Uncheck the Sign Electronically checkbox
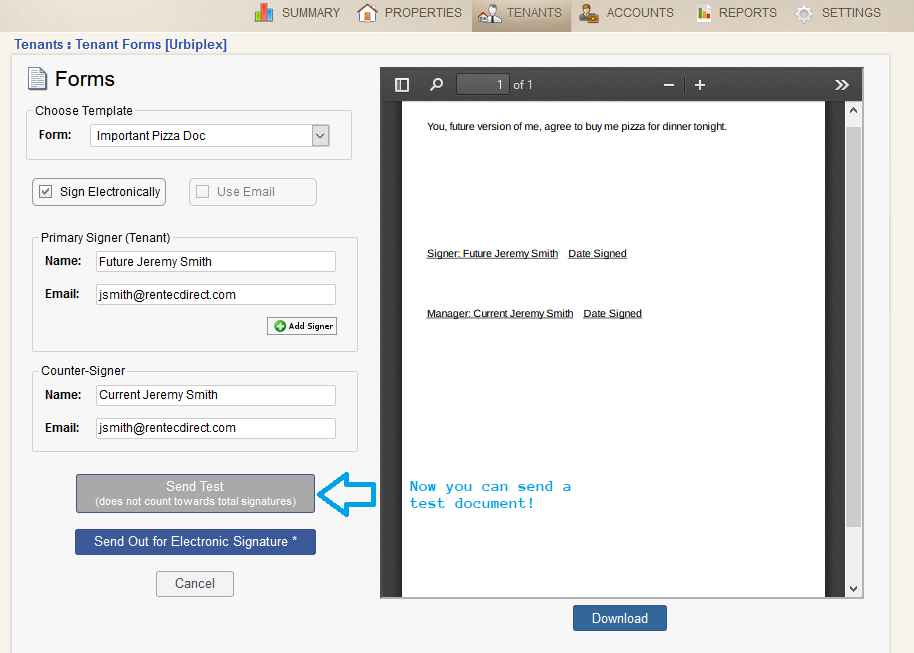The height and width of the screenshot is (653, 914). point(45,192)
